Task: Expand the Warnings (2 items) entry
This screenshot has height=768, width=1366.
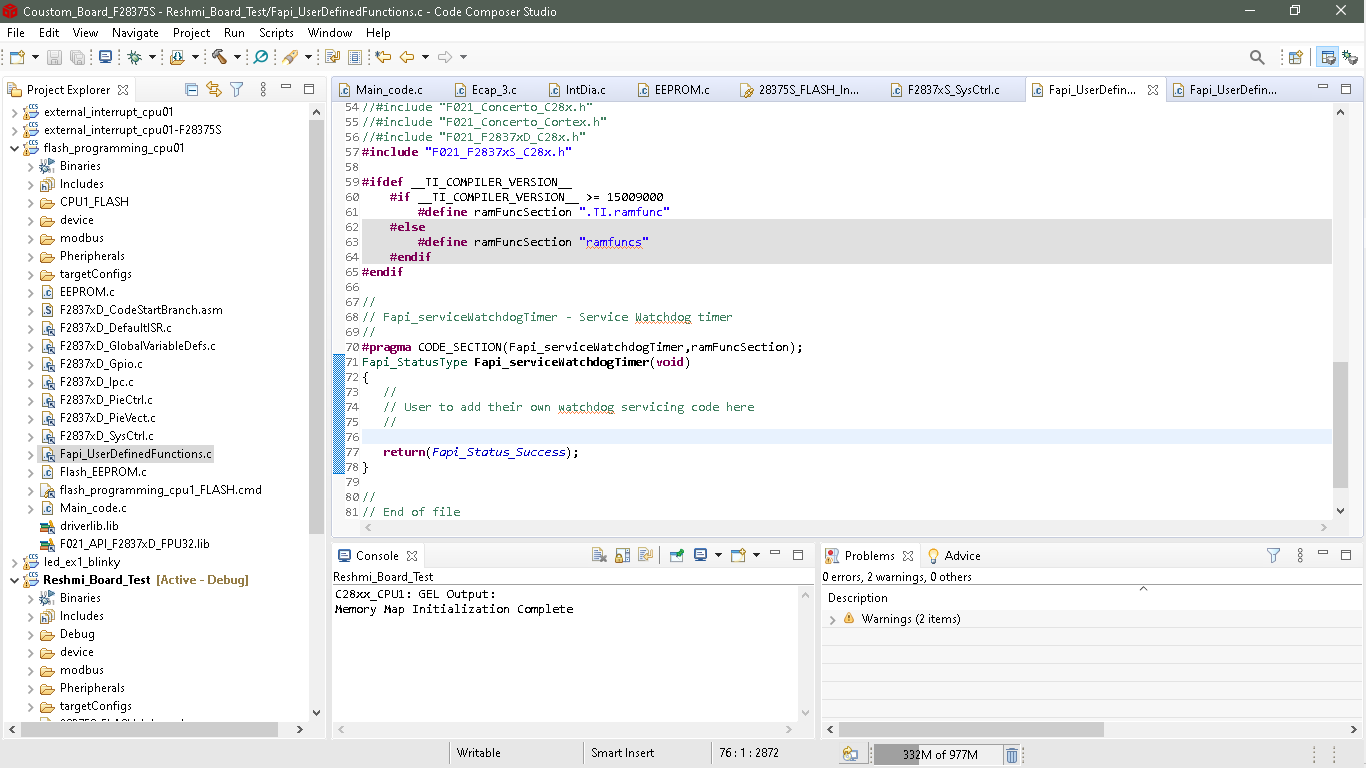Action: tap(832, 619)
